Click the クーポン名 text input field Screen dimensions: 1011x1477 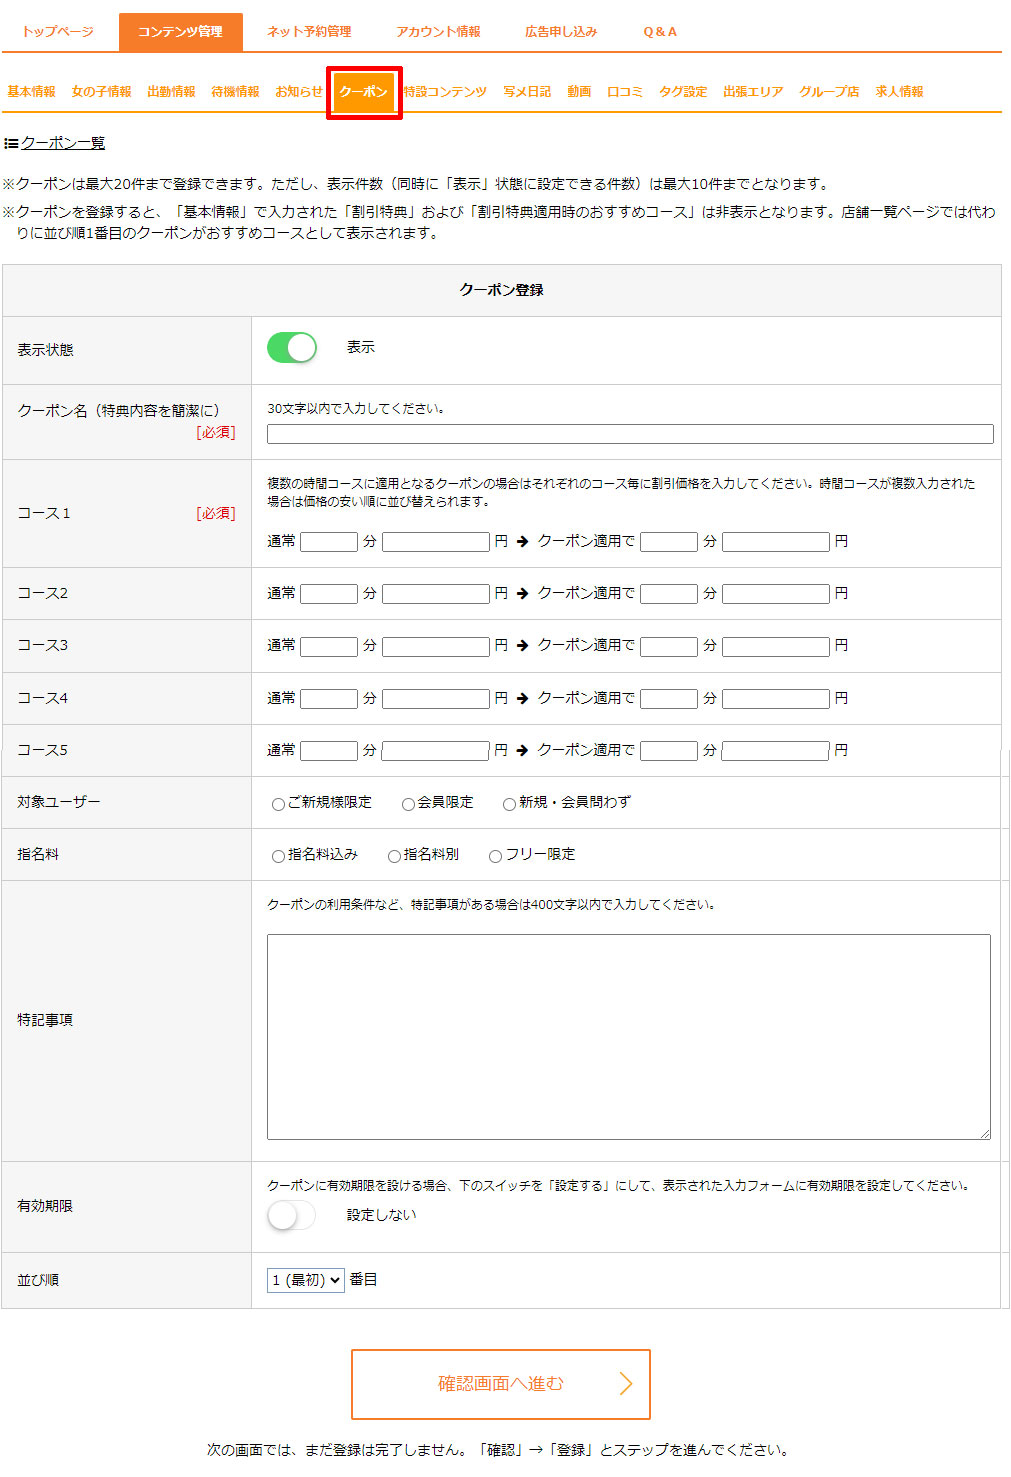tap(629, 434)
